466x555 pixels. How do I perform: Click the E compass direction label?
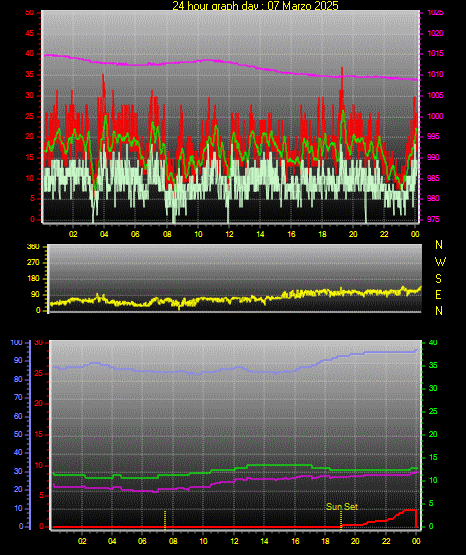point(438,294)
